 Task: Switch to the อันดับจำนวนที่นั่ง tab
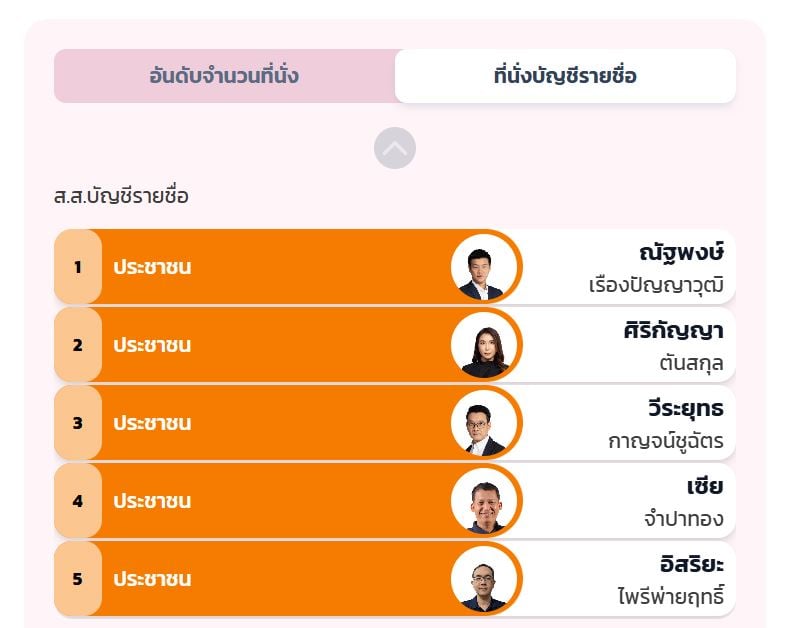coord(224,76)
